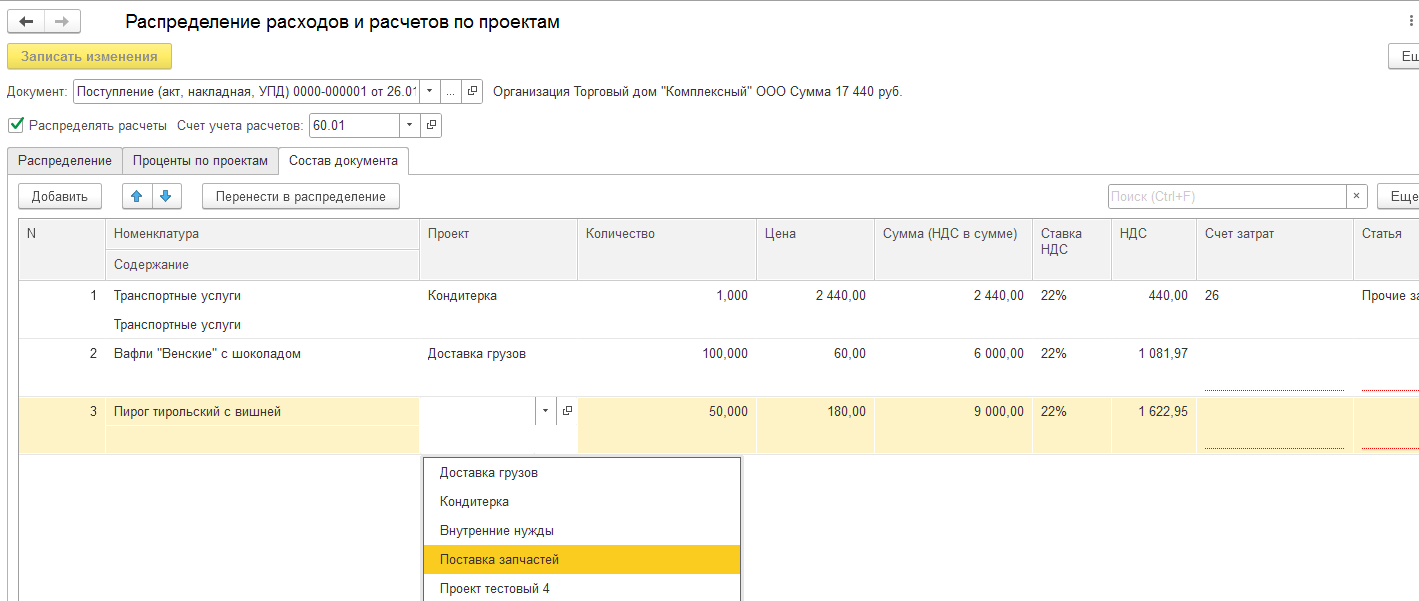
Task: Move row up with blue arrow
Action: pyautogui.click(x=137, y=197)
